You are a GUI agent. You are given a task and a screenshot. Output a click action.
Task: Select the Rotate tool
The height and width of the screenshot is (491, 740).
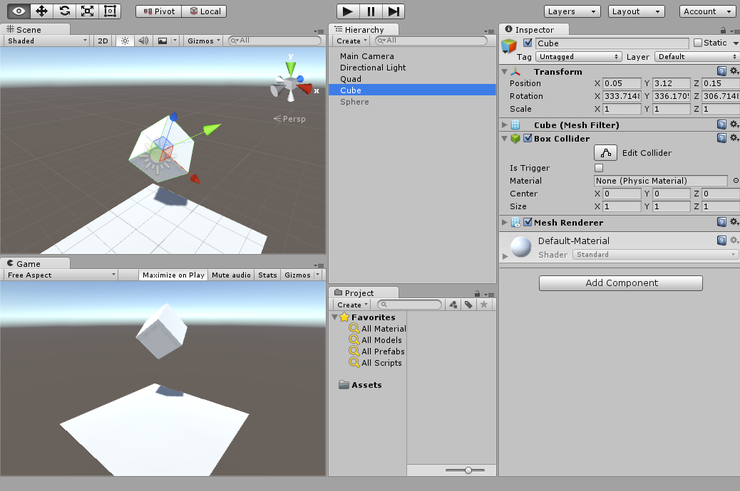coord(65,11)
